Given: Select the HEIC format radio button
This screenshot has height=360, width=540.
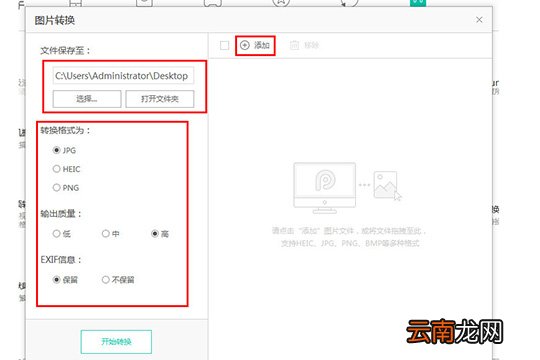Looking at the screenshot, I should click(56, 169).
